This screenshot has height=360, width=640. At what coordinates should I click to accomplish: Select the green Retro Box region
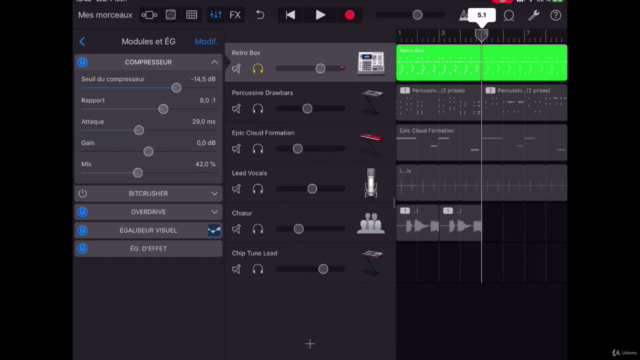482,62
